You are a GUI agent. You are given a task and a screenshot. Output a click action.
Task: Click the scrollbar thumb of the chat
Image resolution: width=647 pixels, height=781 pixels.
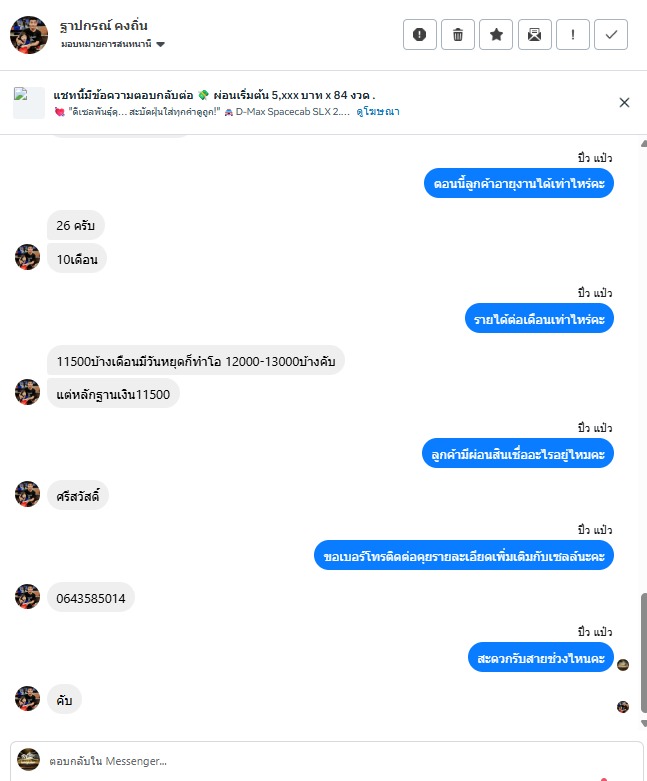click(x=643, y=653)
